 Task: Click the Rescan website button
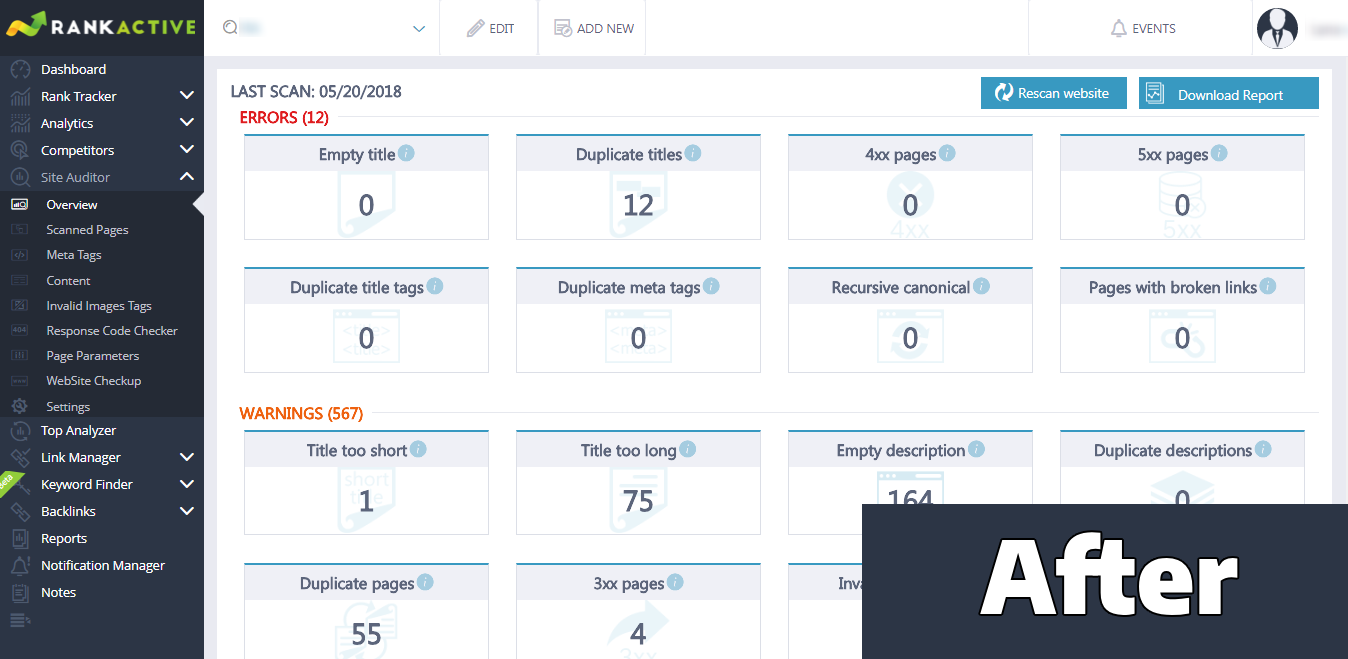[x=1054, y=93]
